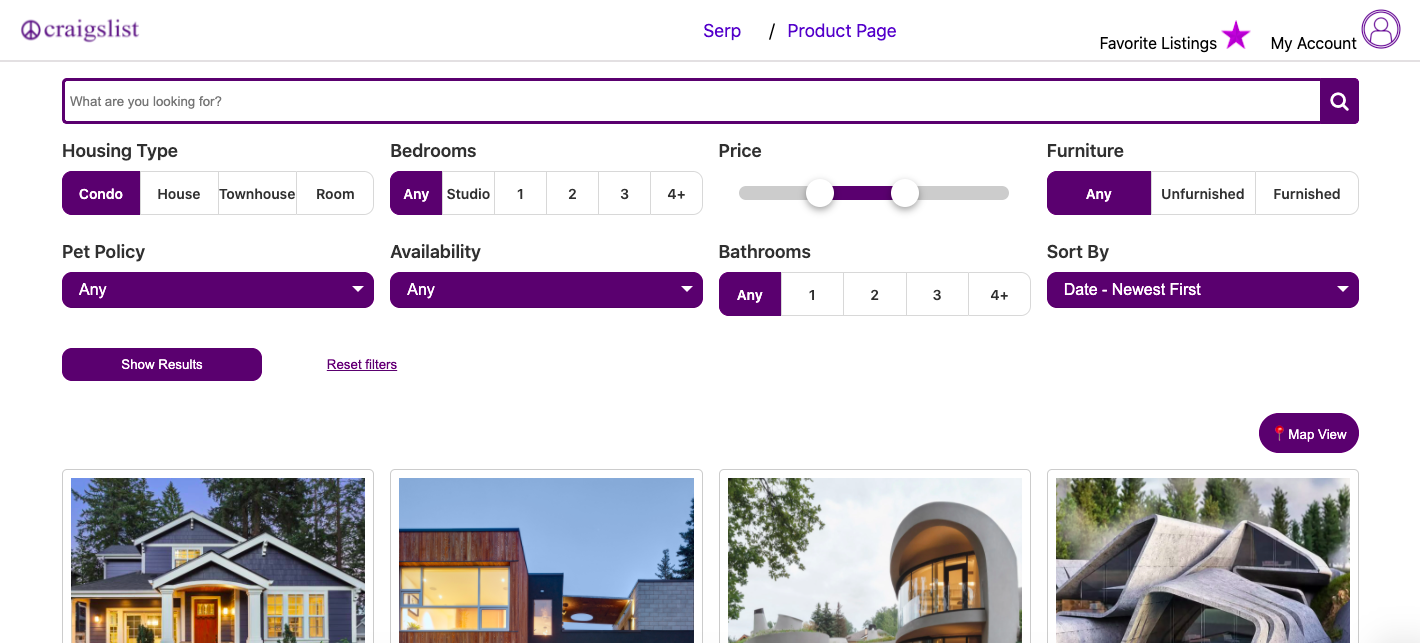Viewport: 1420px width, 643px height.
Task: Click the left Price slider handle
Action: 820,193
